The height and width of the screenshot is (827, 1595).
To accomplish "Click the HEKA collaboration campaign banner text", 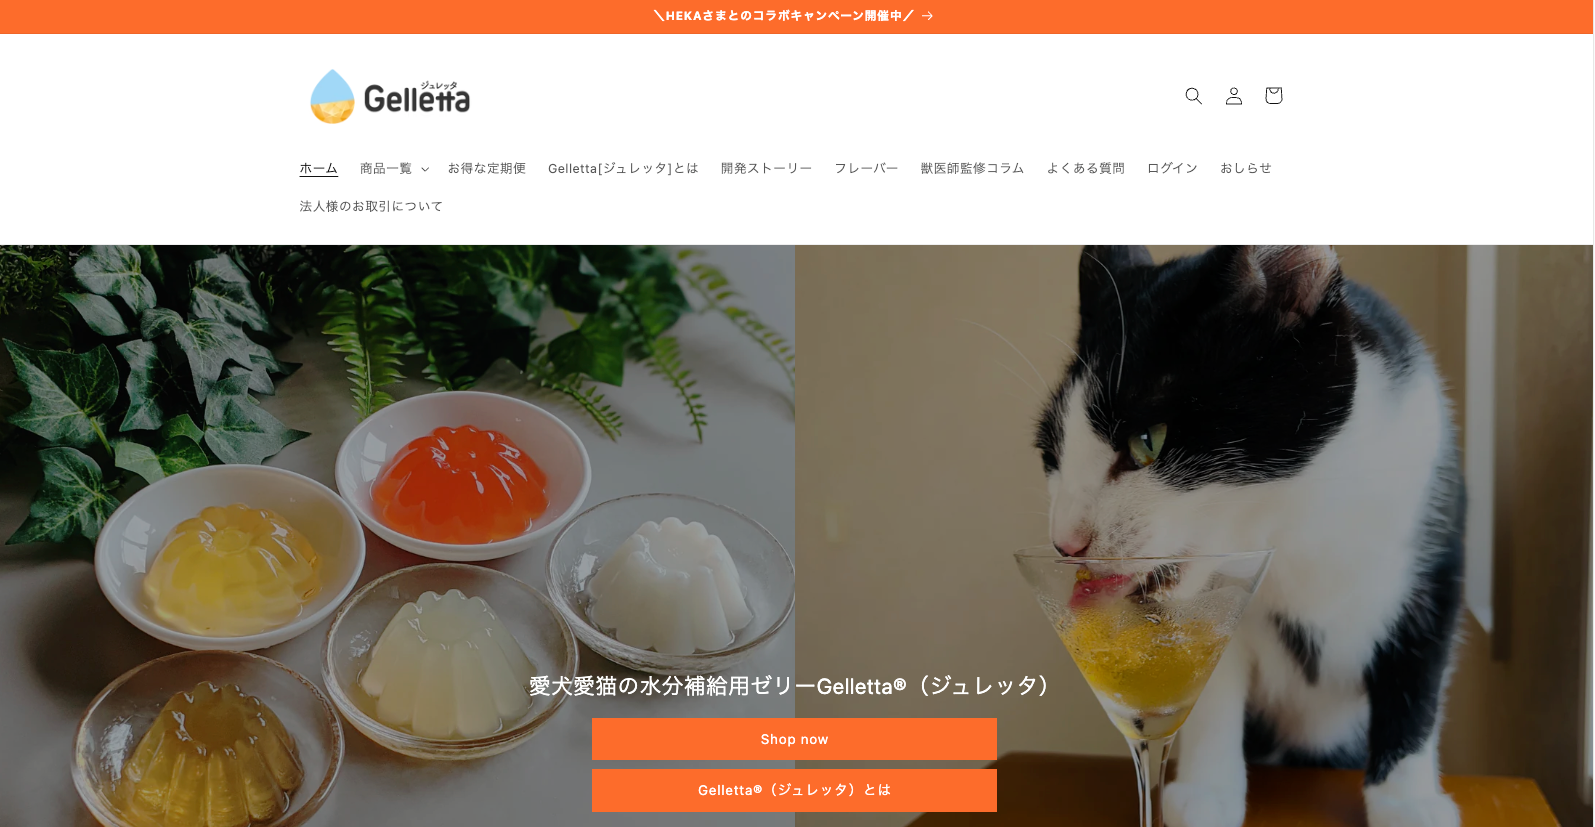I will pyautogui.click(x=783, y=16).
